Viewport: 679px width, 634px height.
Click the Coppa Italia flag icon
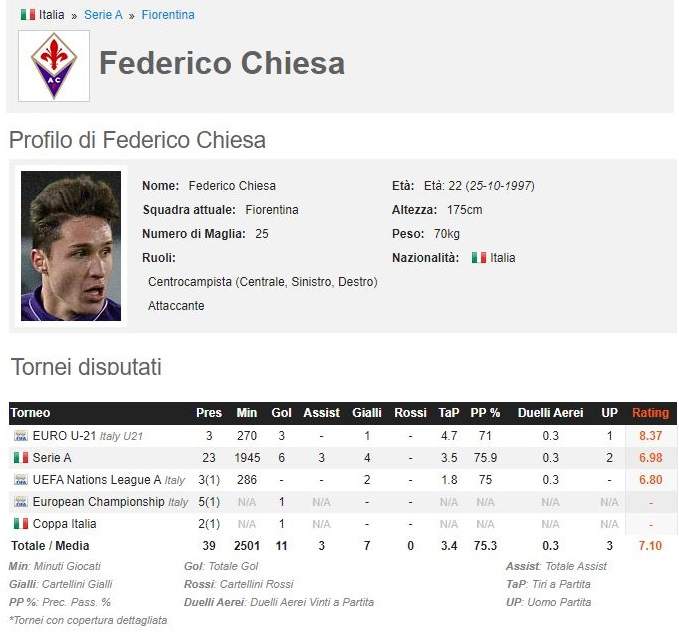pyautogui.click(x=21, y=524)
